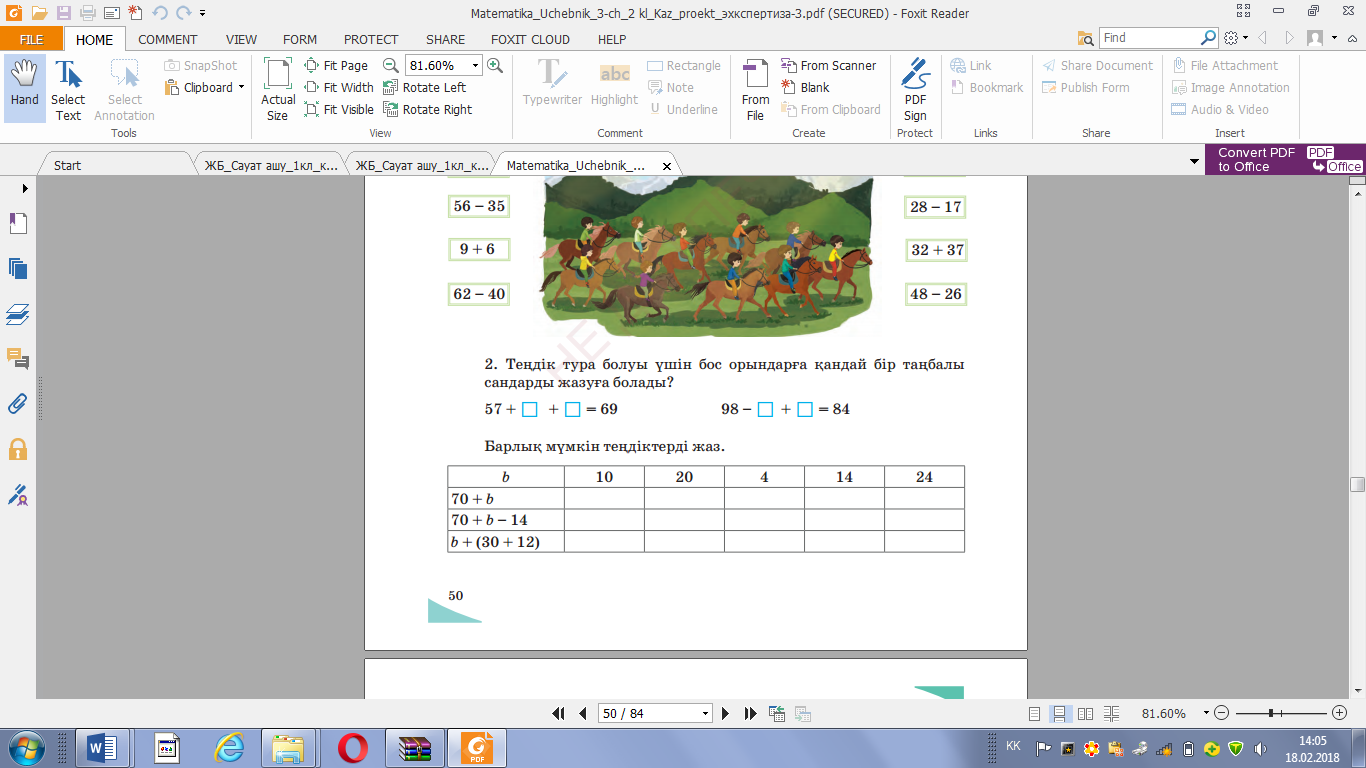Screen dimensions: 1366x768
Task: Enable continuous facing view mode
Action: coord(1110,714)
